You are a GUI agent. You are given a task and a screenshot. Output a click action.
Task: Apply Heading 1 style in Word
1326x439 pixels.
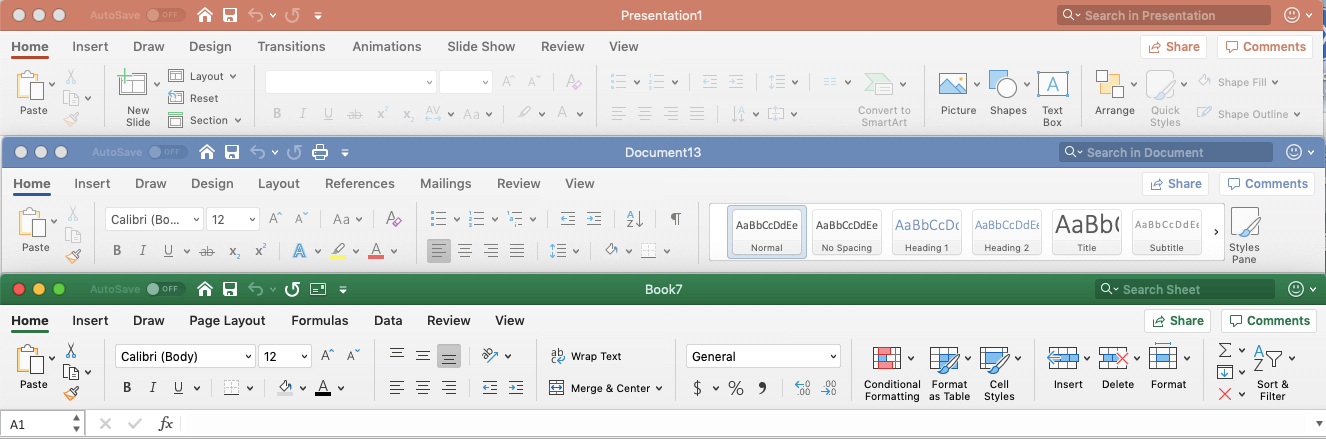click(x=926, y=232)
